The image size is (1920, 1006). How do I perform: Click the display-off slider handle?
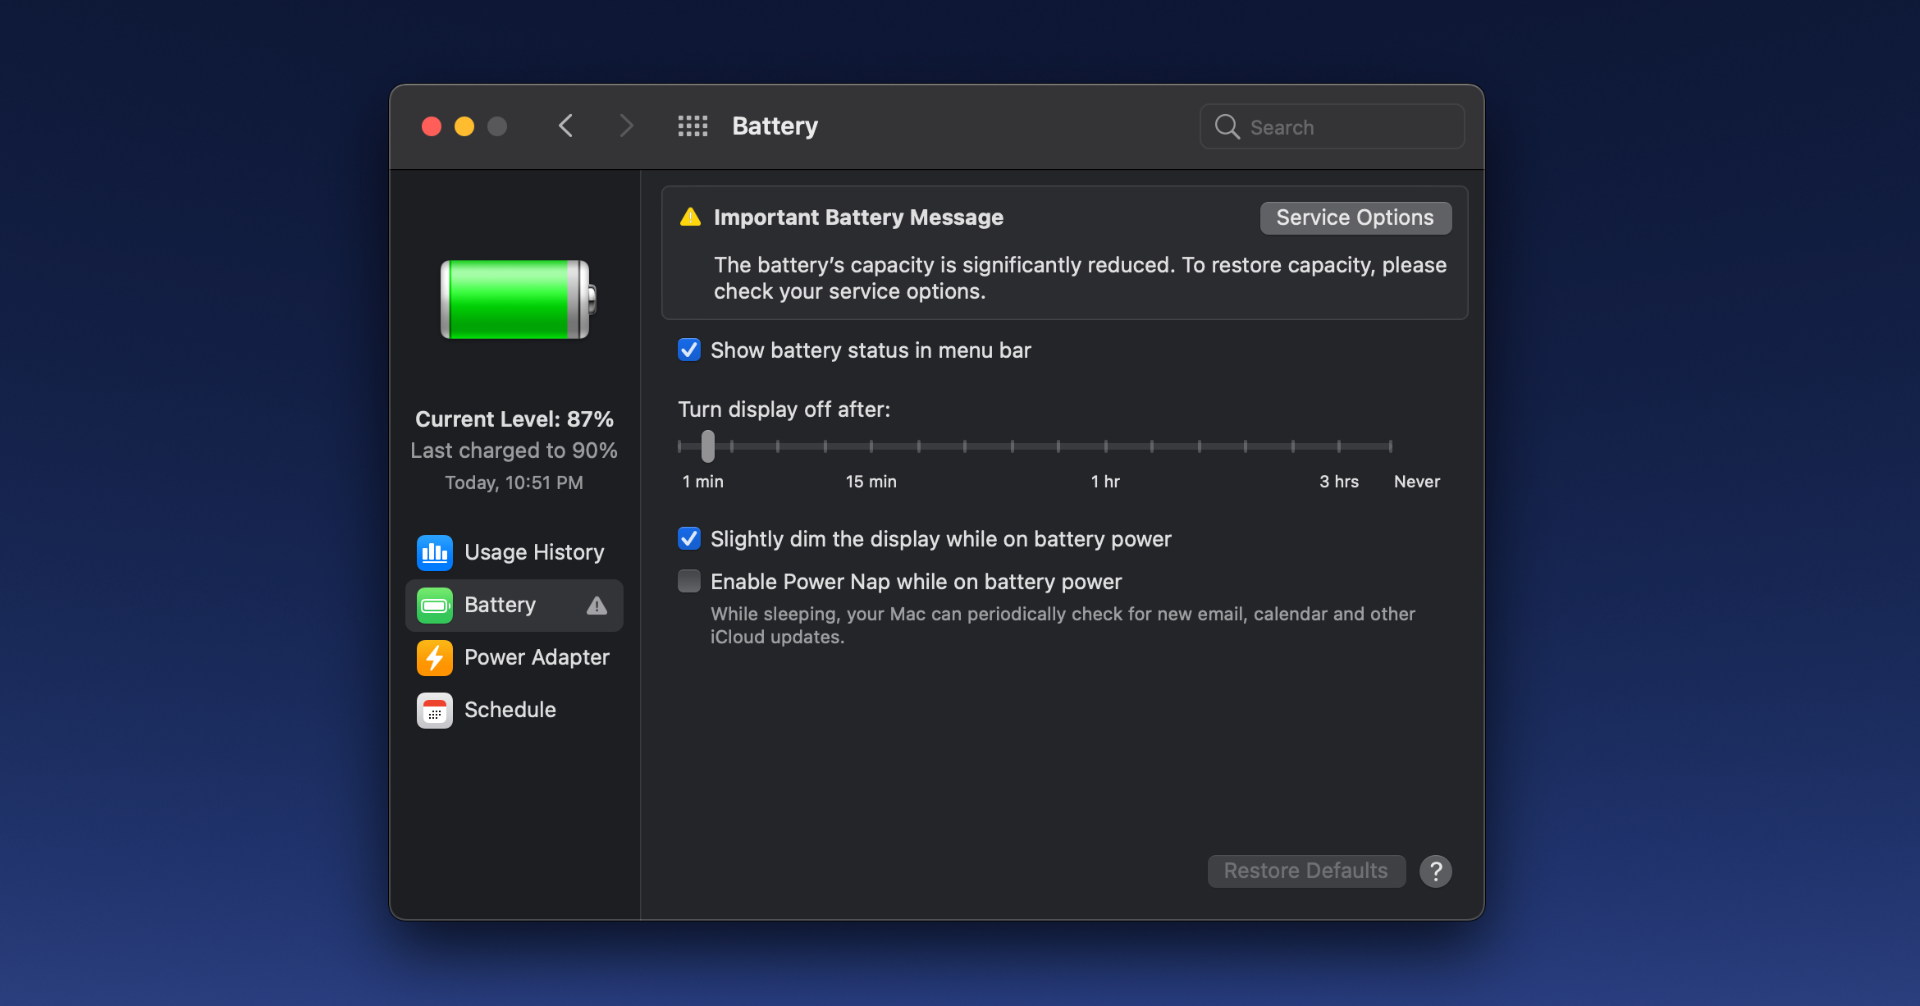[x=708, y=446]
